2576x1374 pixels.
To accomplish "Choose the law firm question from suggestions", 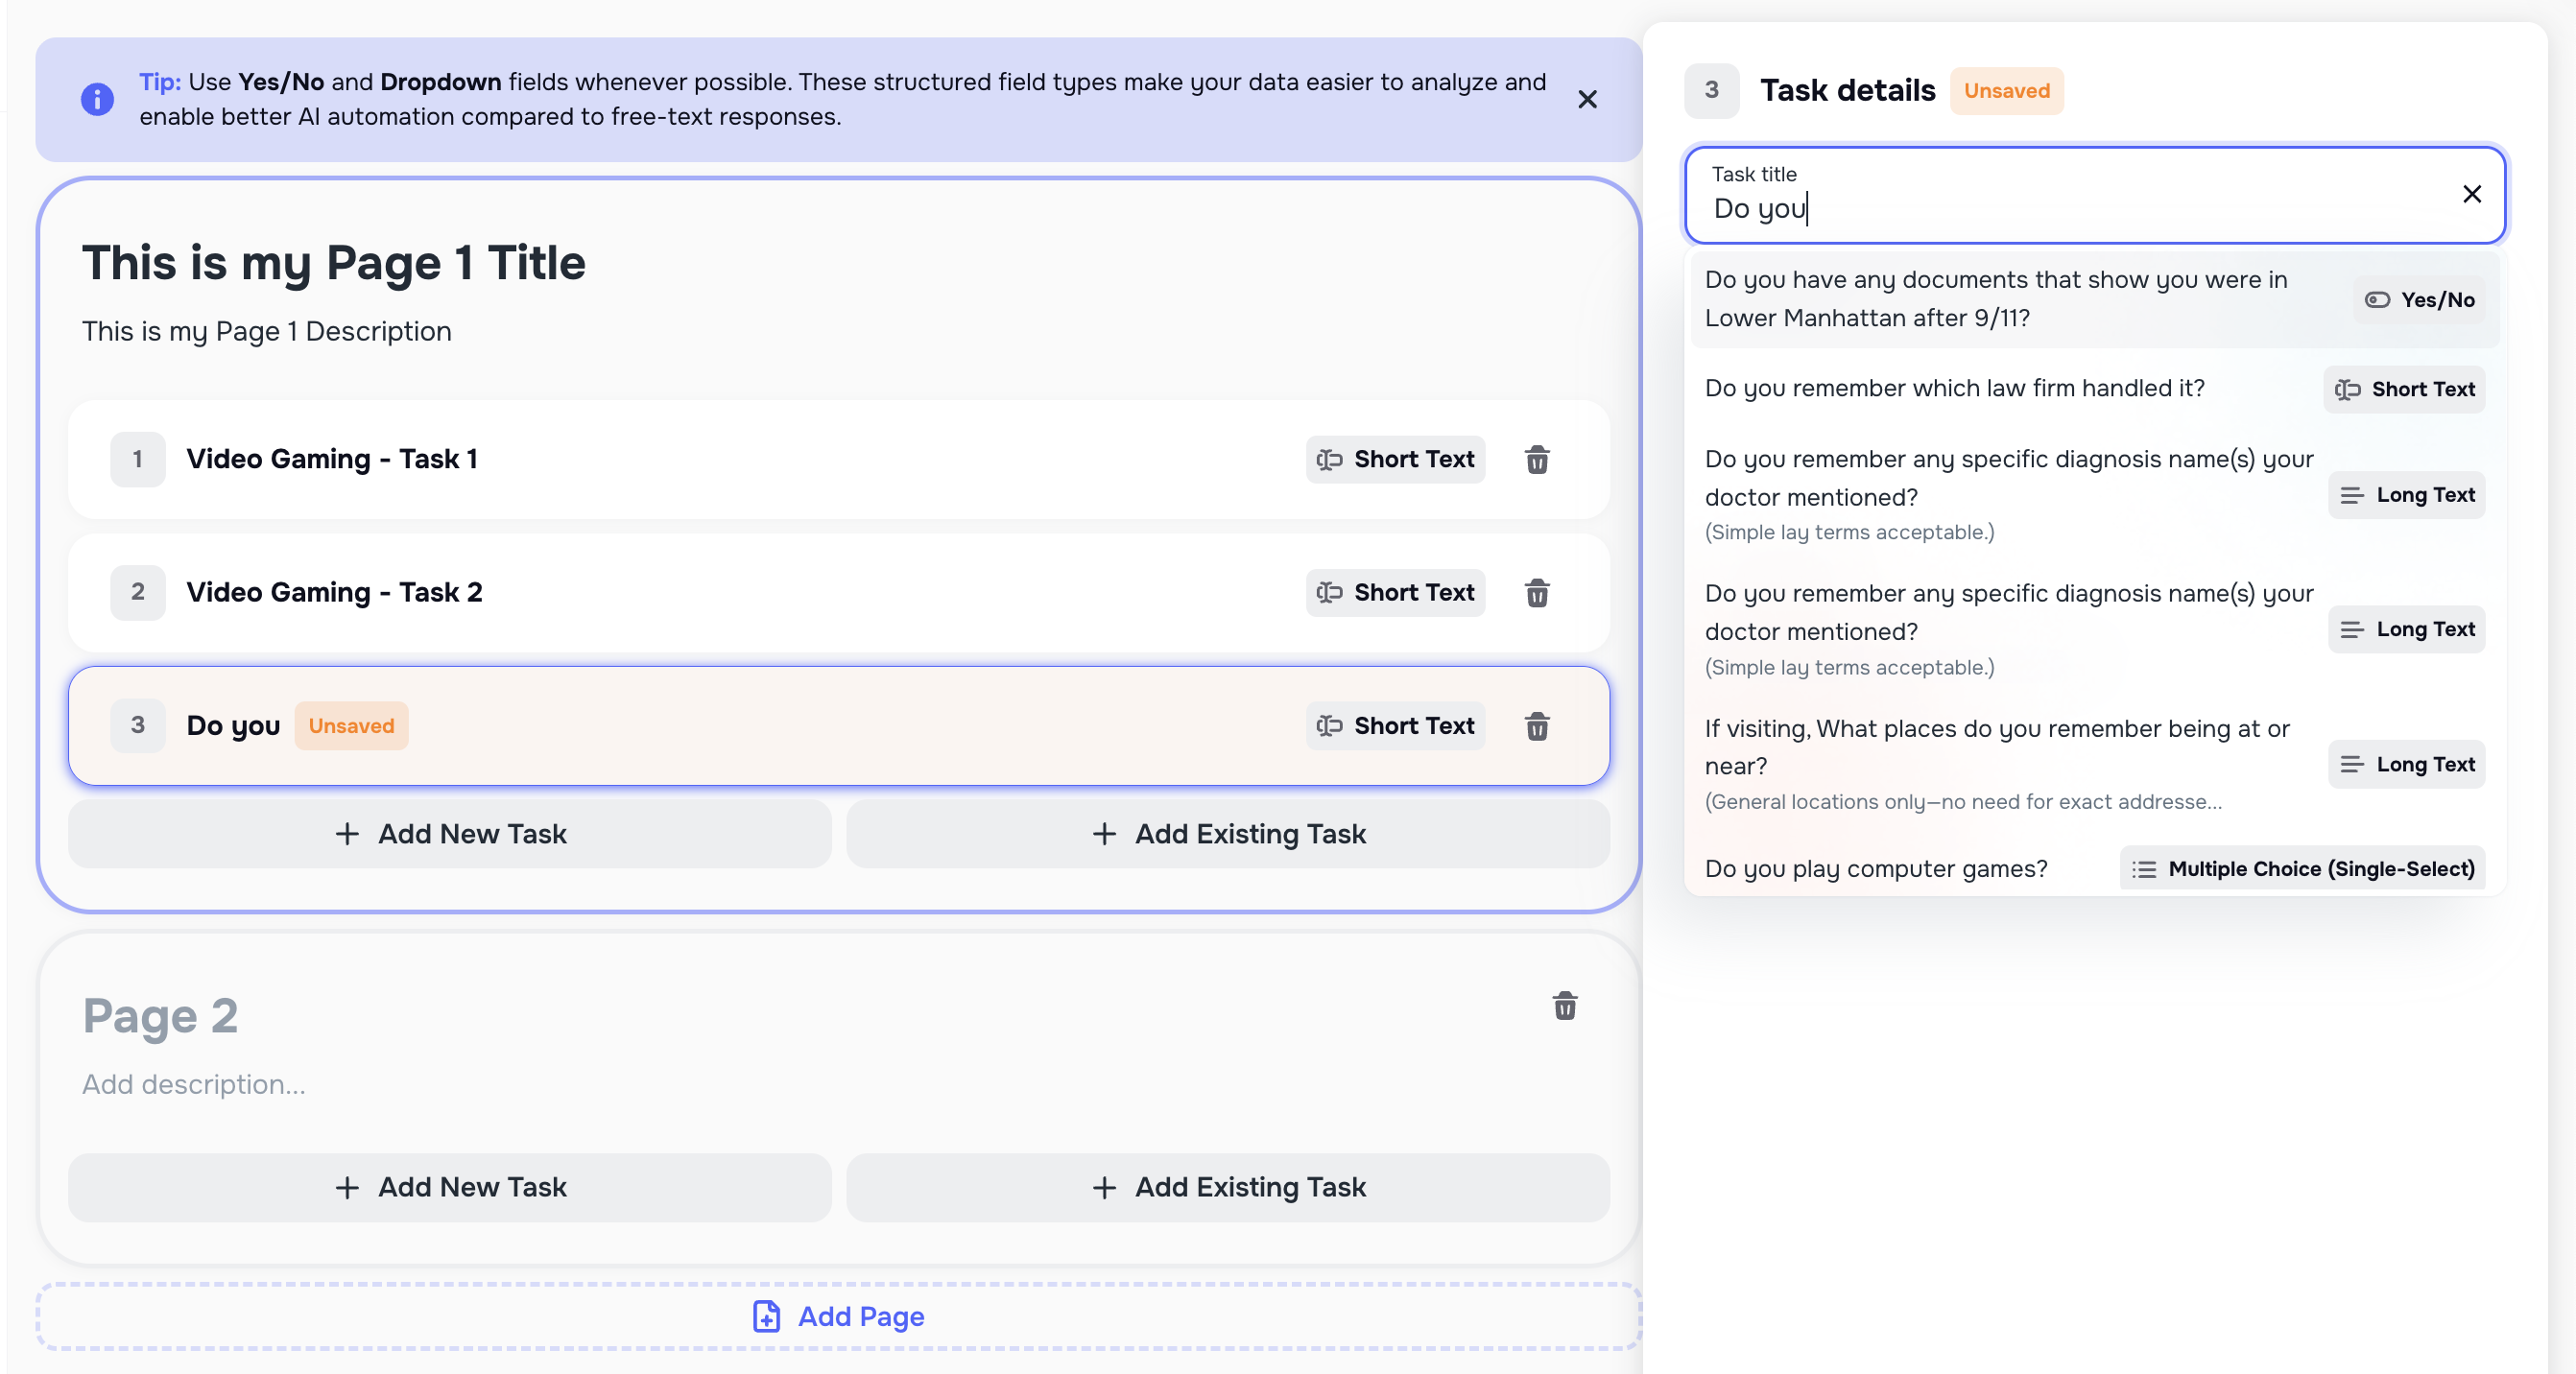I will point(1955,388).
